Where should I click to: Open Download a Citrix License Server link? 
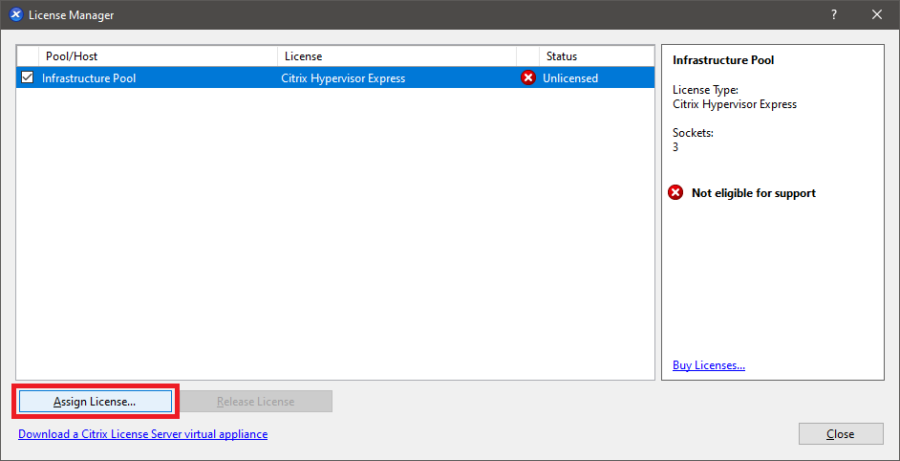[143, 434]
